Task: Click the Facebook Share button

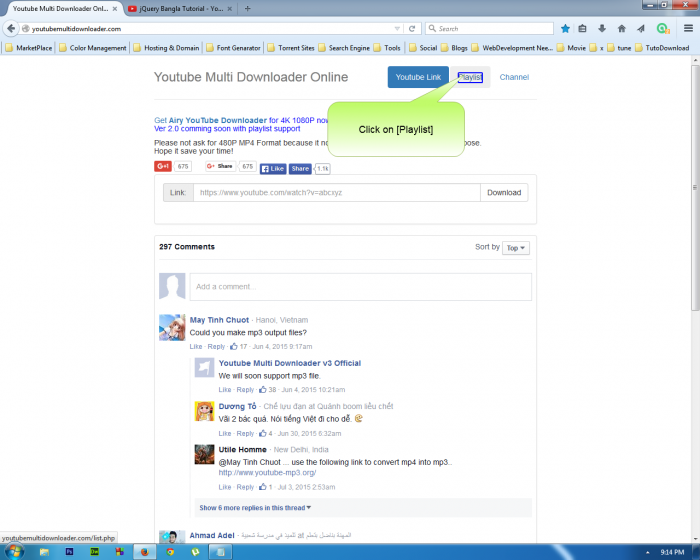Action: 300,169
